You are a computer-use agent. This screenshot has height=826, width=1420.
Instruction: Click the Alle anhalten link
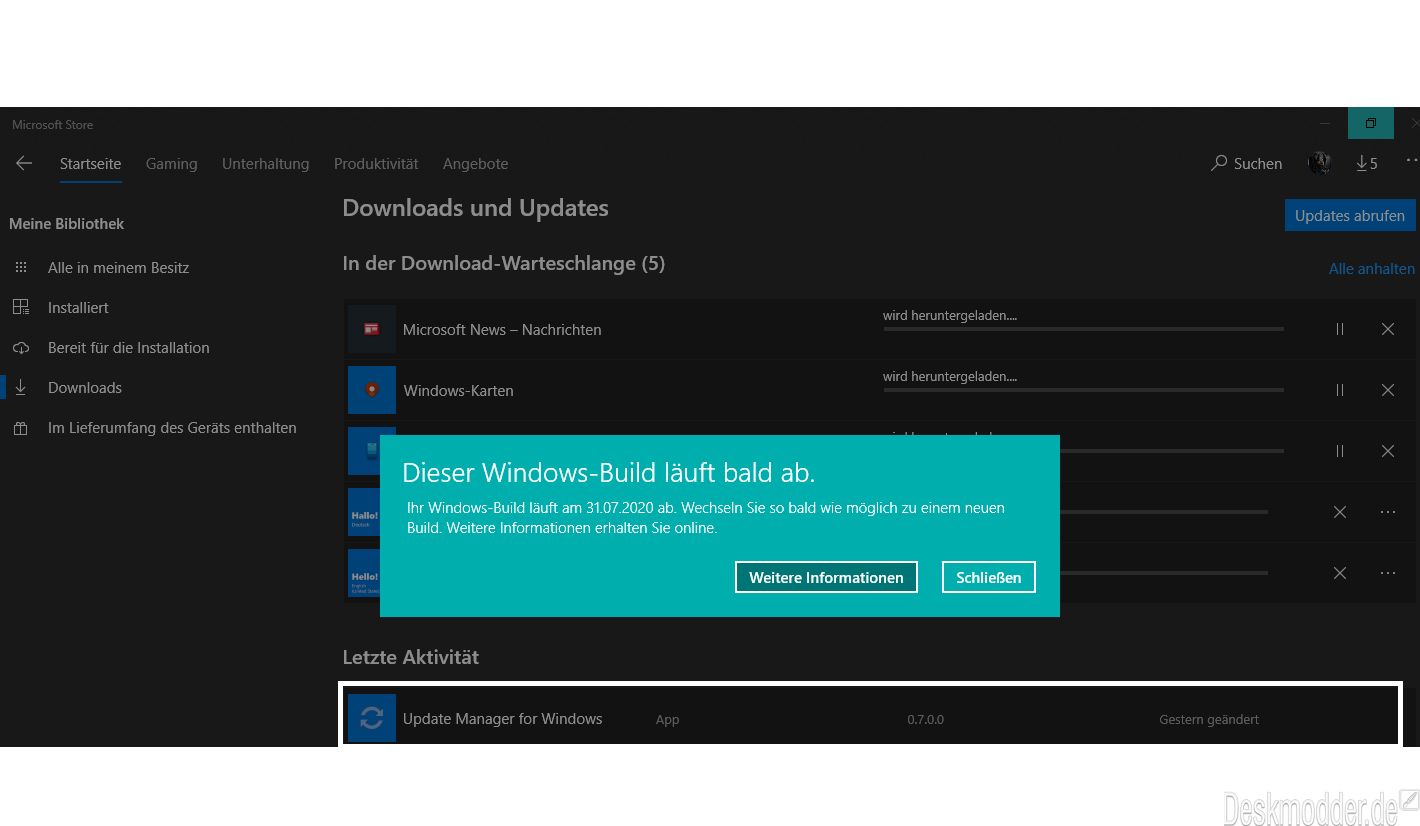point(1371,268)
